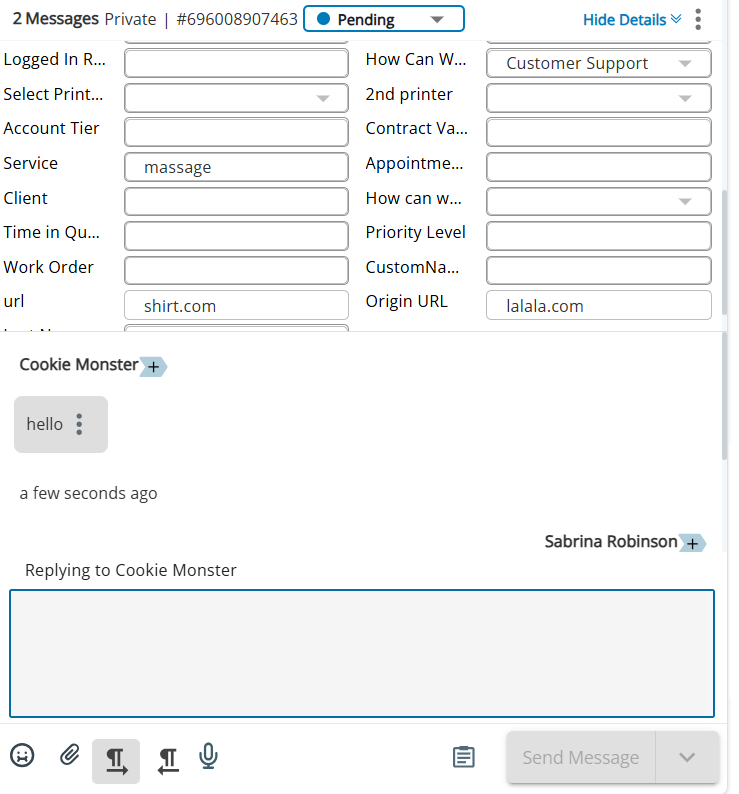Start voice recording with microphone icon

[208, 756]
